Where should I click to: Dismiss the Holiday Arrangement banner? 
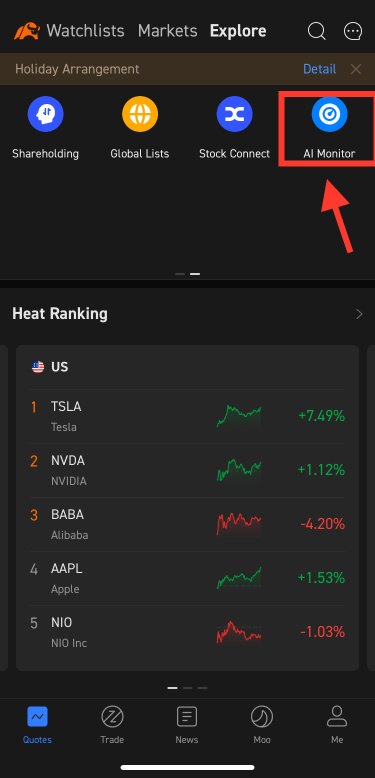point(356,69)
